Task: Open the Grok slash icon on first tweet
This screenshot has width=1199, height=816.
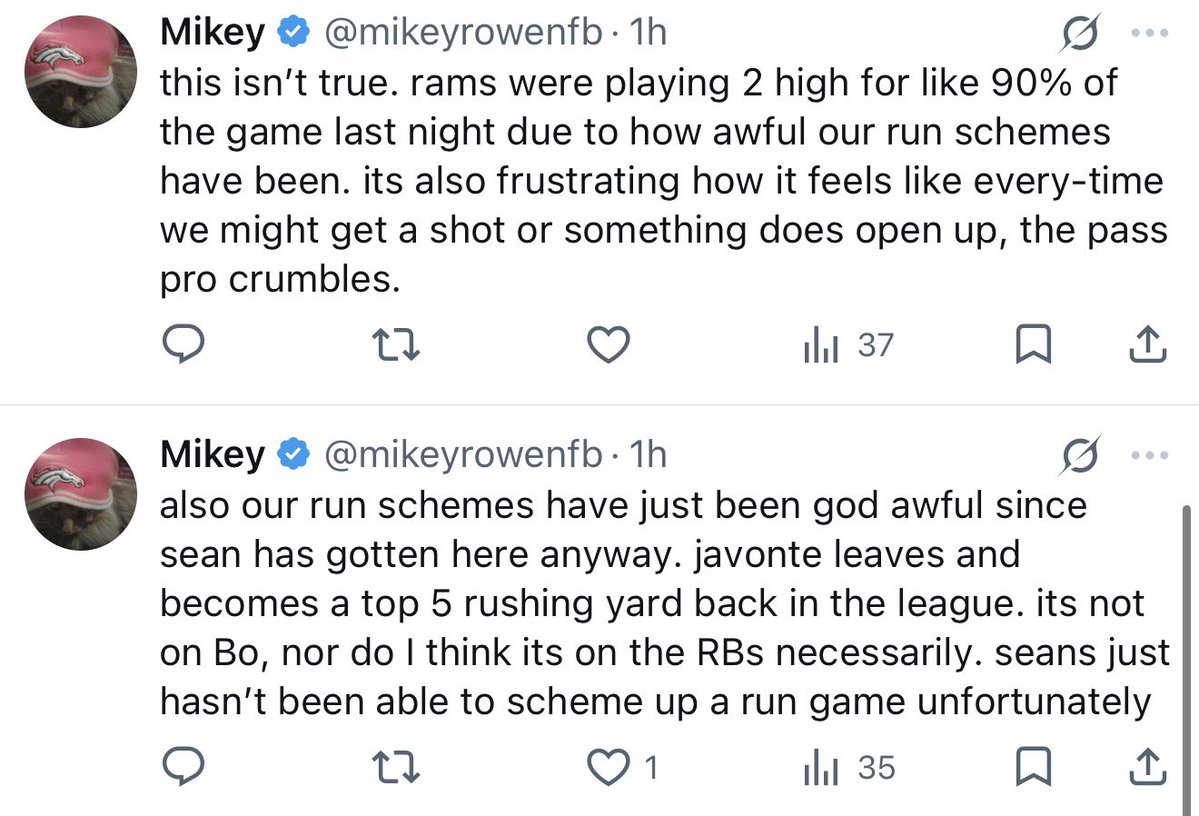Action: tap(1080, 33)
